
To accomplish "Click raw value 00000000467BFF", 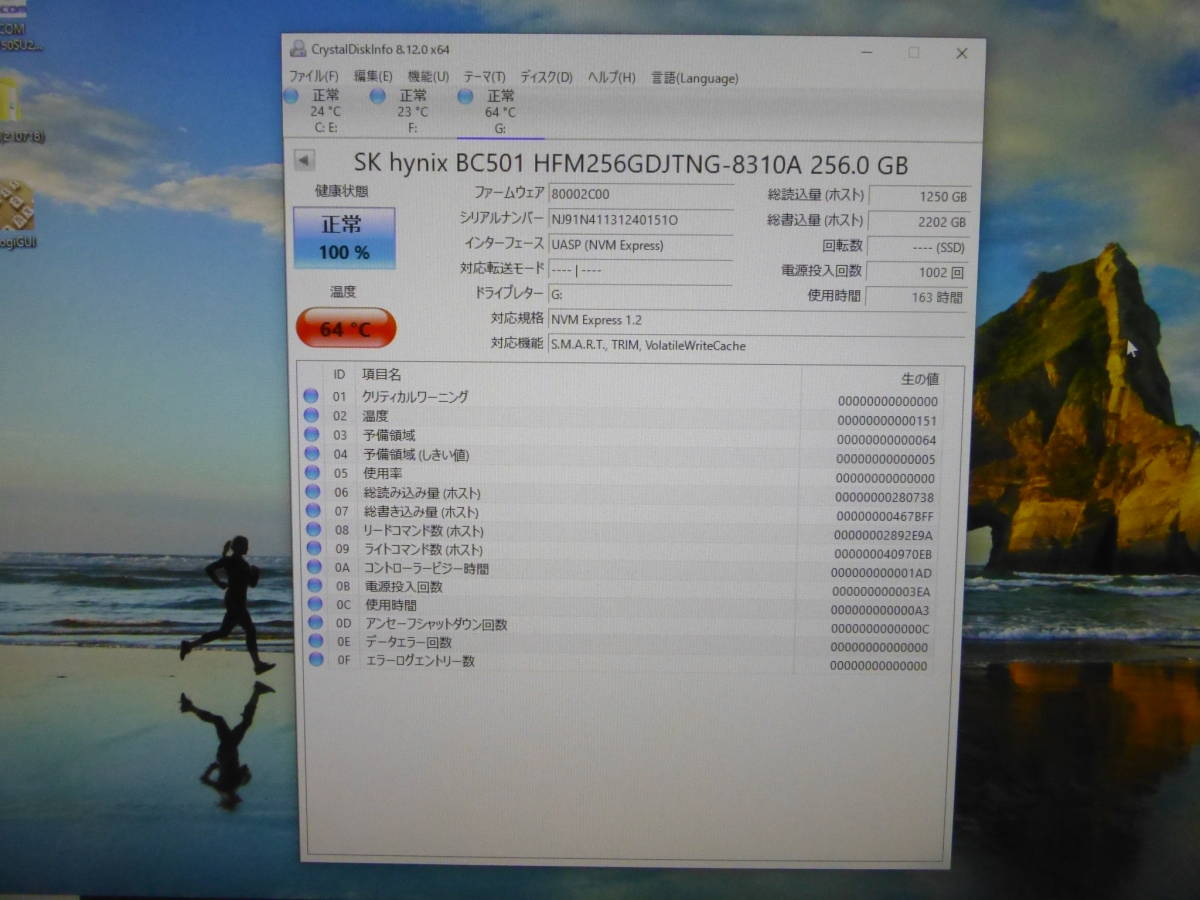I will click(883, 516).
